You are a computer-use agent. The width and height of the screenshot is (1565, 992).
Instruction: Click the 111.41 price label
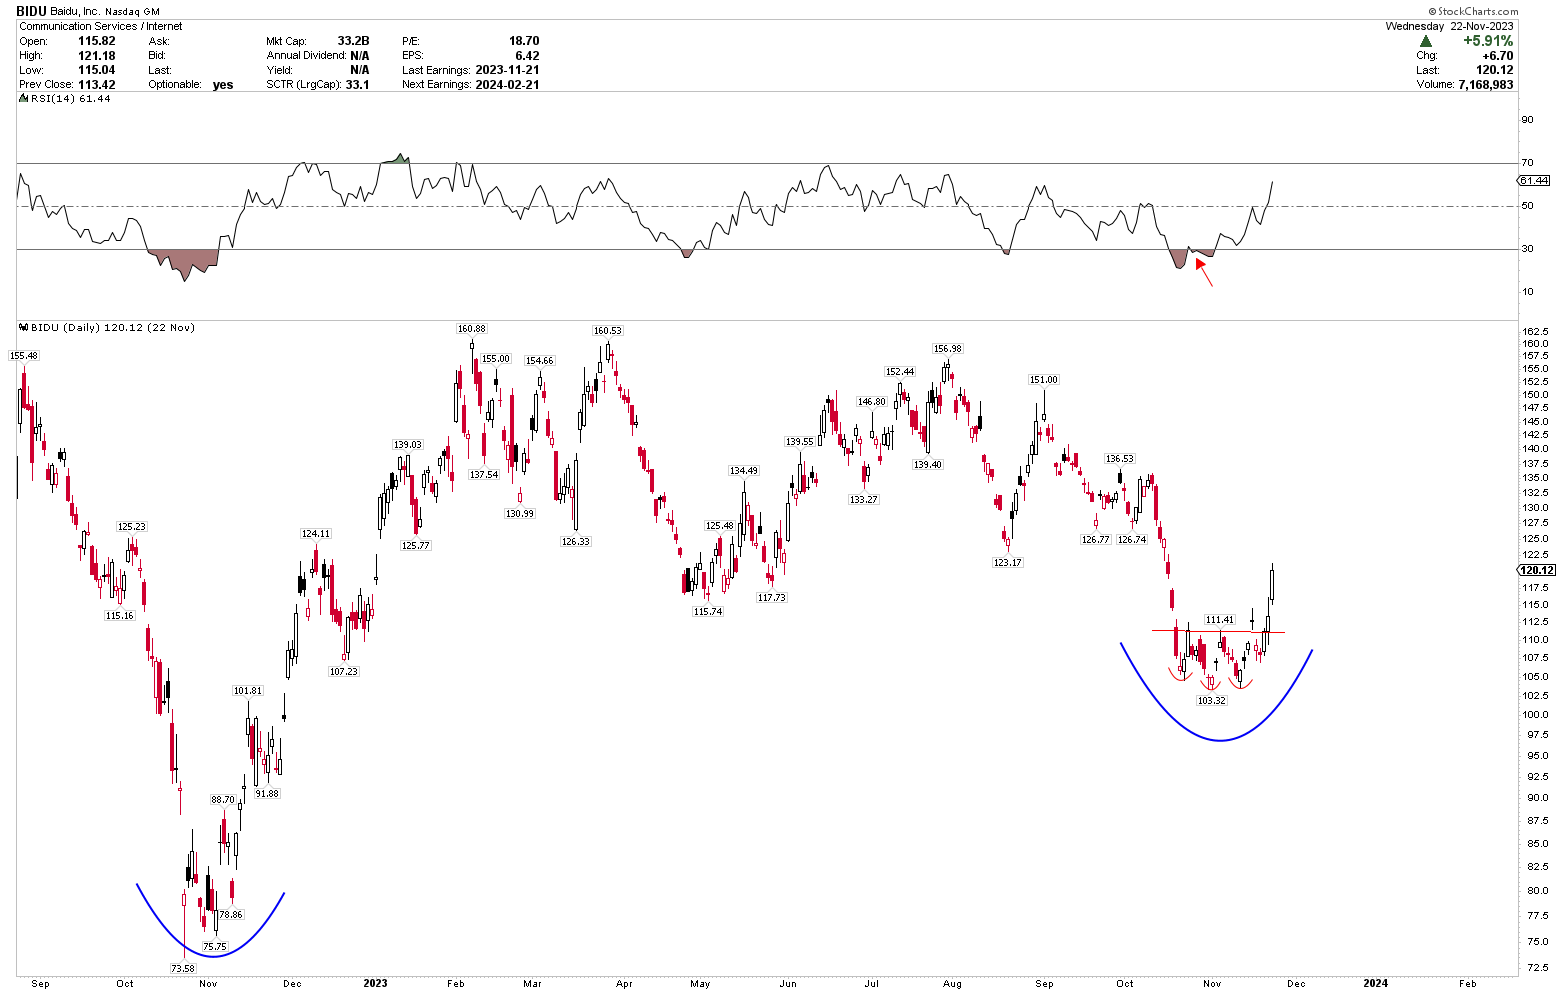pos(1219,620)
